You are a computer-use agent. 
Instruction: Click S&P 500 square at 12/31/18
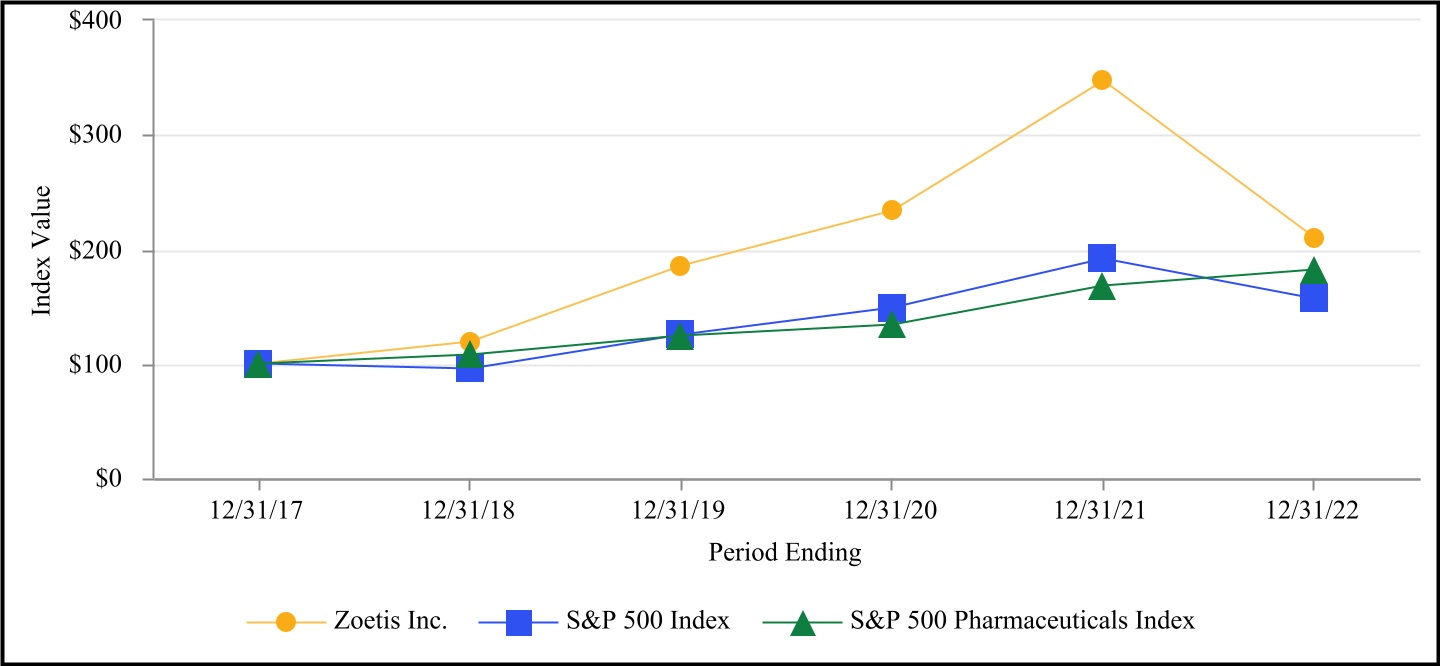point(470,369)
